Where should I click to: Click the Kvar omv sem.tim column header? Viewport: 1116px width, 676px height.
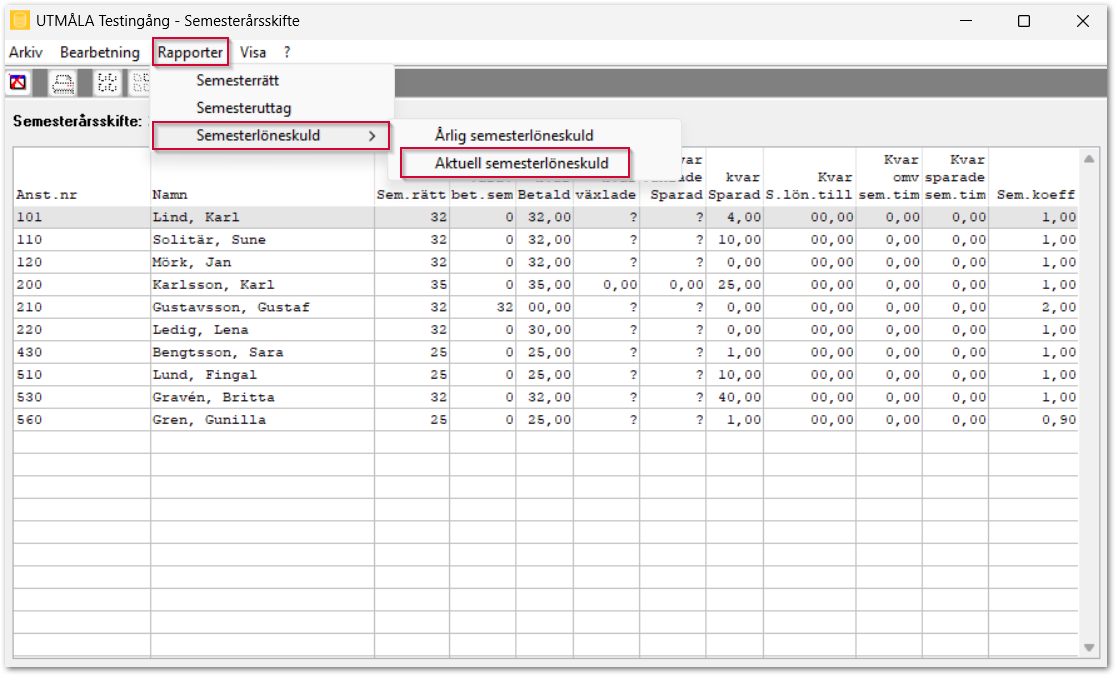pyautogui.click(x=889, y=177)
